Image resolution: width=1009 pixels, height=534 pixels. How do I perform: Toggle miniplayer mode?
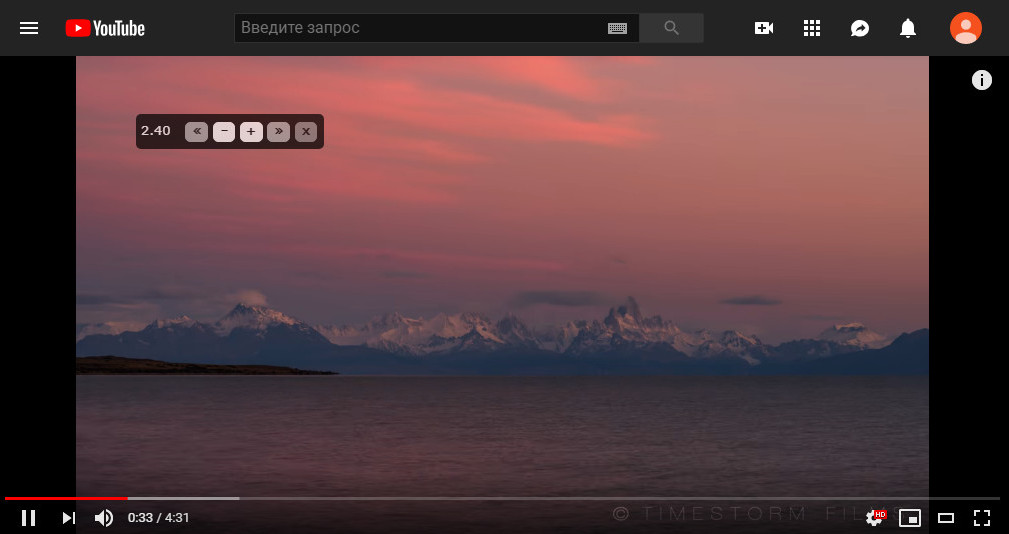pos(910,517)
